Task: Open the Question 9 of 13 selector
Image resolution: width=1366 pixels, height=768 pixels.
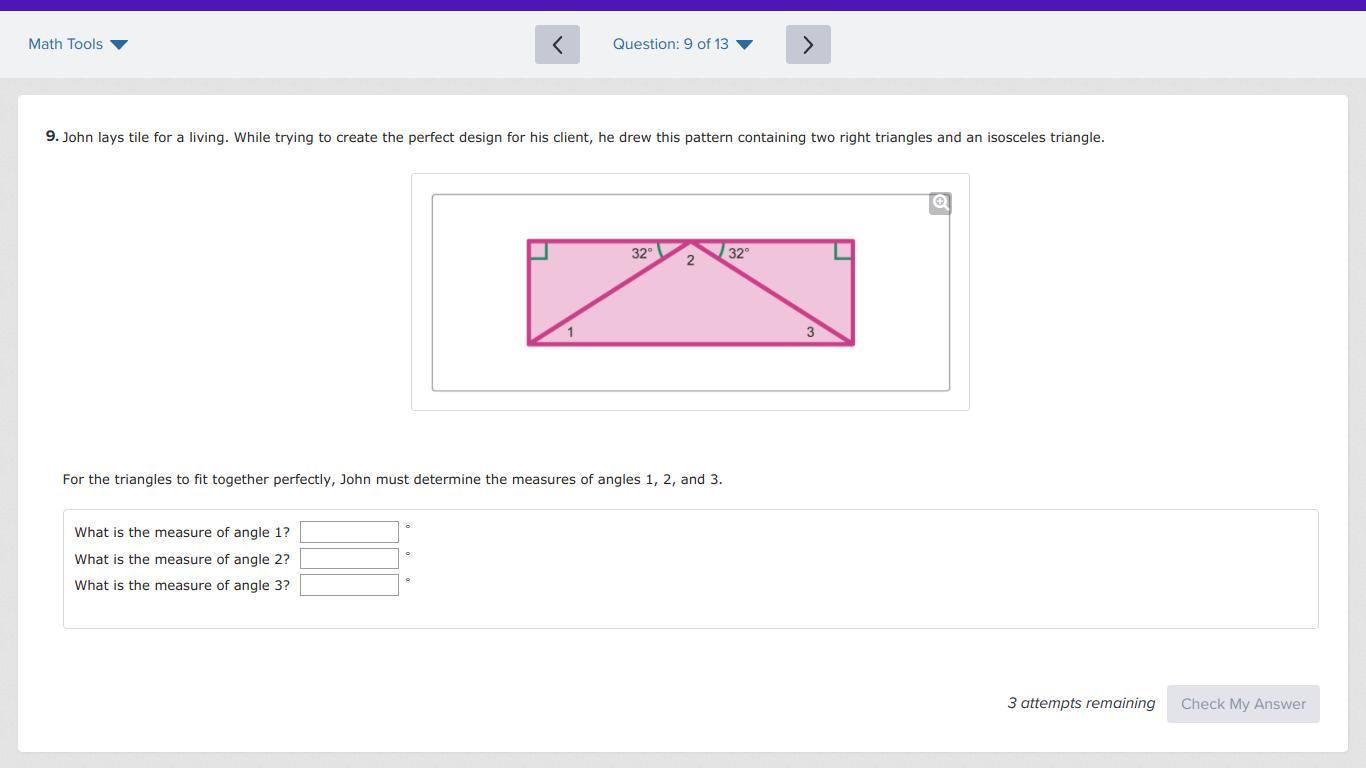Action: tap(671, 44)
